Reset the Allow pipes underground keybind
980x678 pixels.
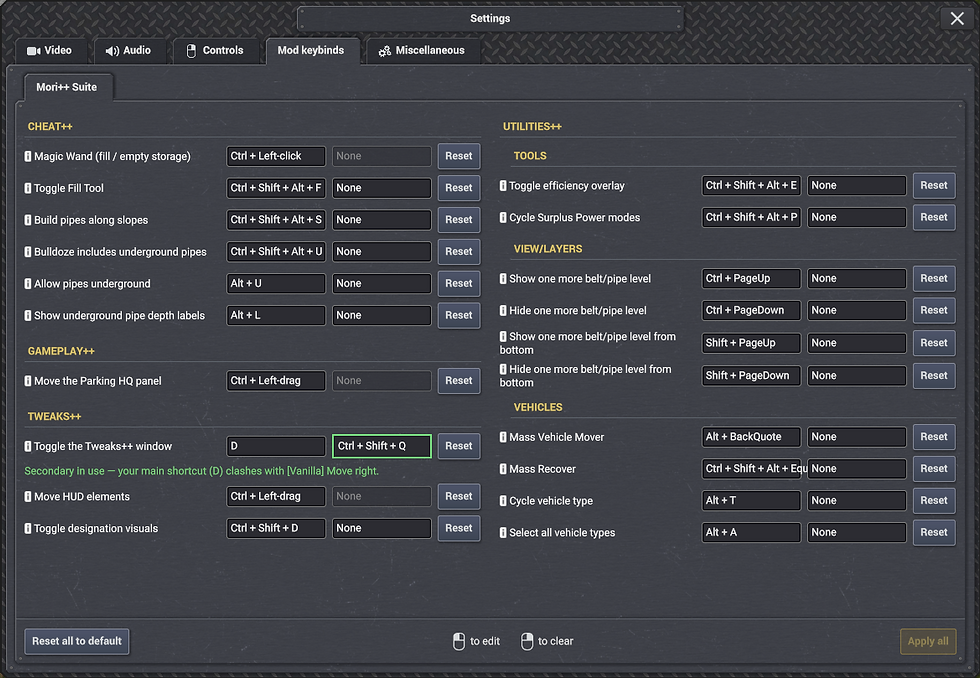pos(459,284)
